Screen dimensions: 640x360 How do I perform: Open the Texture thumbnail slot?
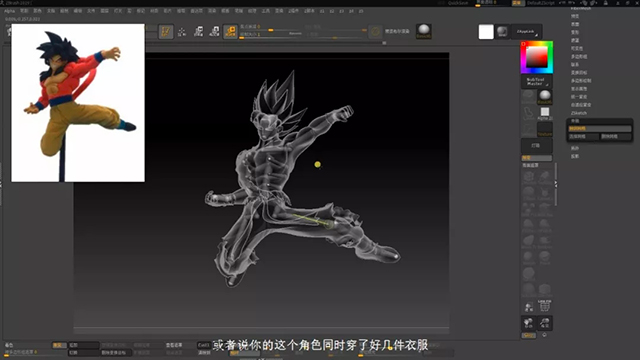pos(544,129)
